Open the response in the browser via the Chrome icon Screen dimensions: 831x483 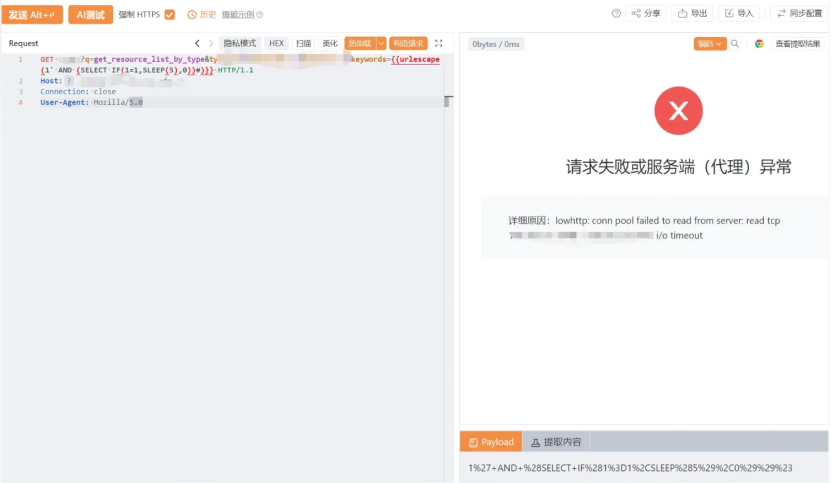(759, 44)
